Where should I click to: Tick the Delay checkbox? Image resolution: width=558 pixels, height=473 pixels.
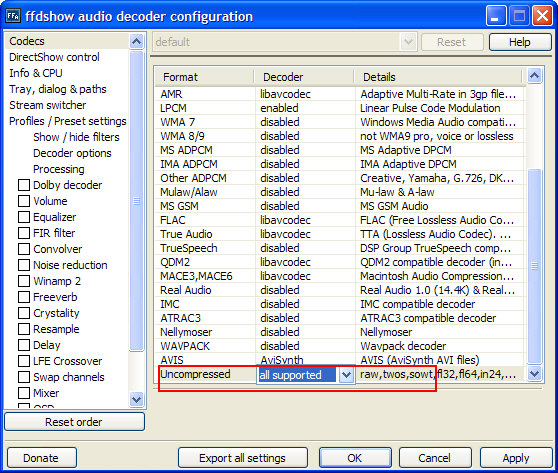(24, 345)
